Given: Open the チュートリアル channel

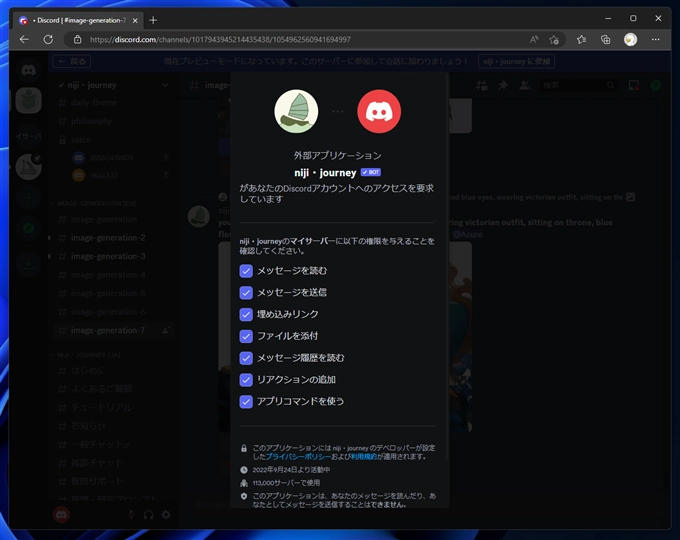Looking at the screenshot, I should click(113, 408).
